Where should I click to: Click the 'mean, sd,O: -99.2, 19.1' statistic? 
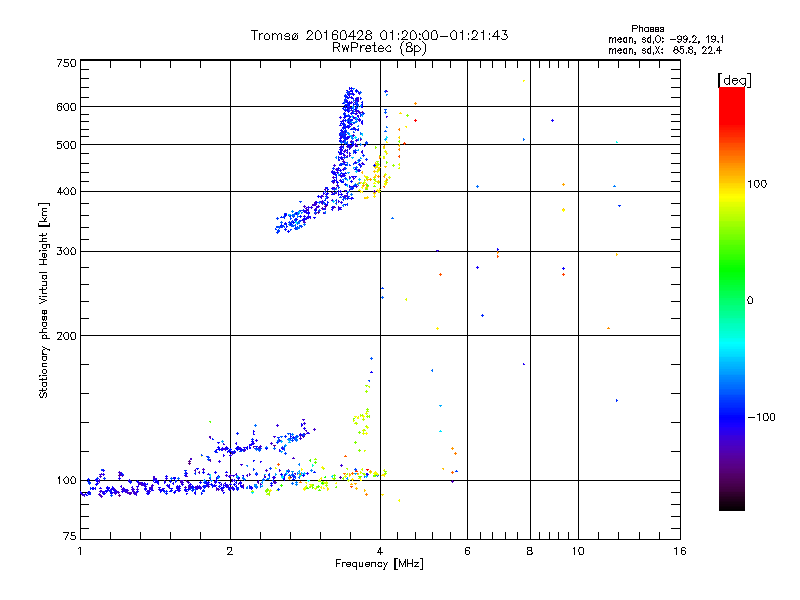point(666,39)
